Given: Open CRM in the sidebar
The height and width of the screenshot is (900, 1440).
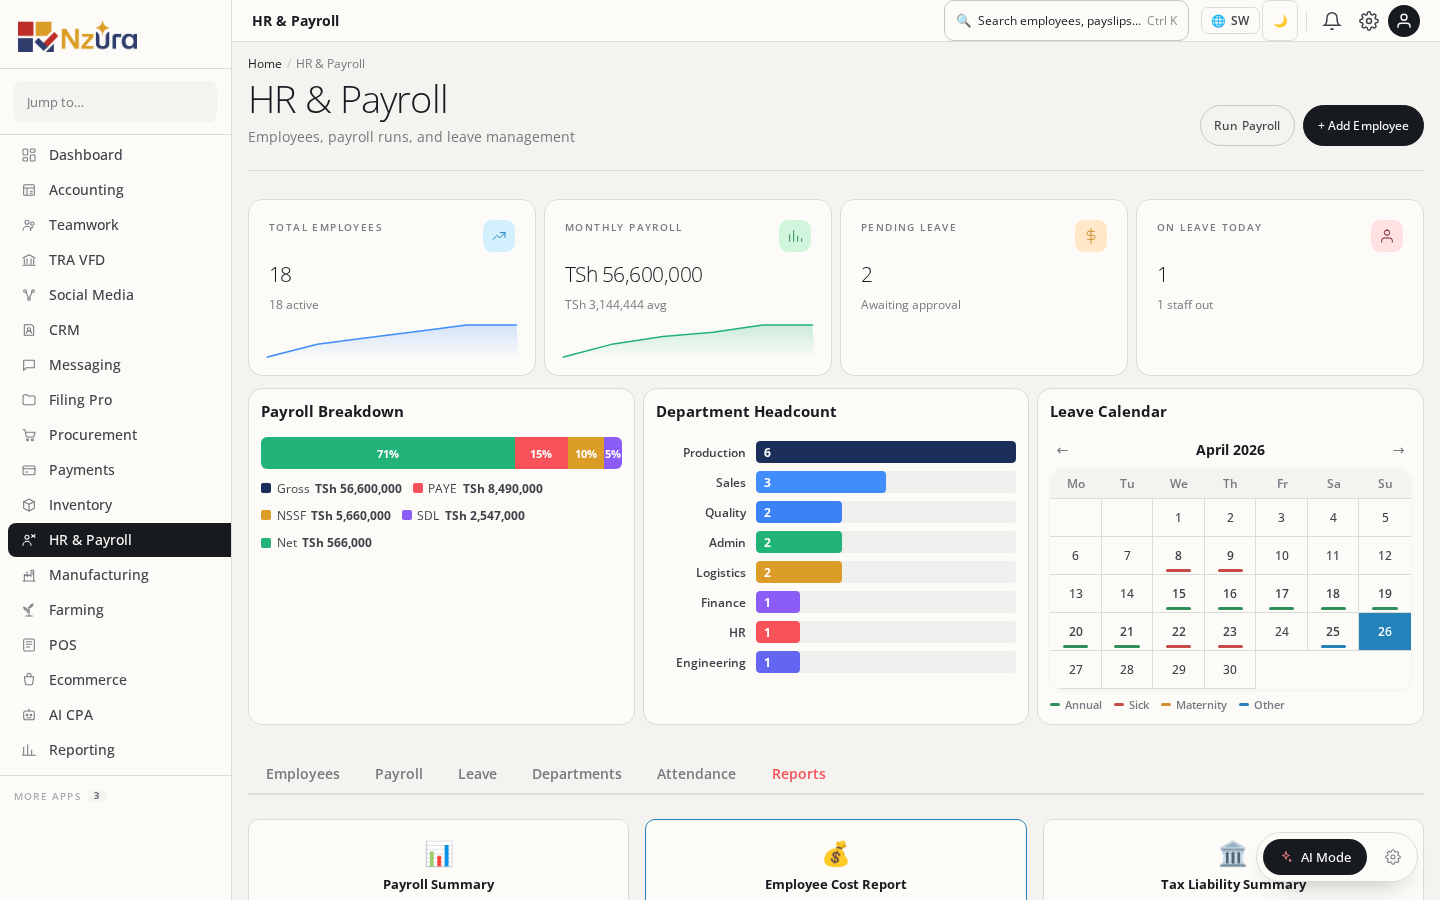Looking at the screenshot, I should [x=119, y=330].
